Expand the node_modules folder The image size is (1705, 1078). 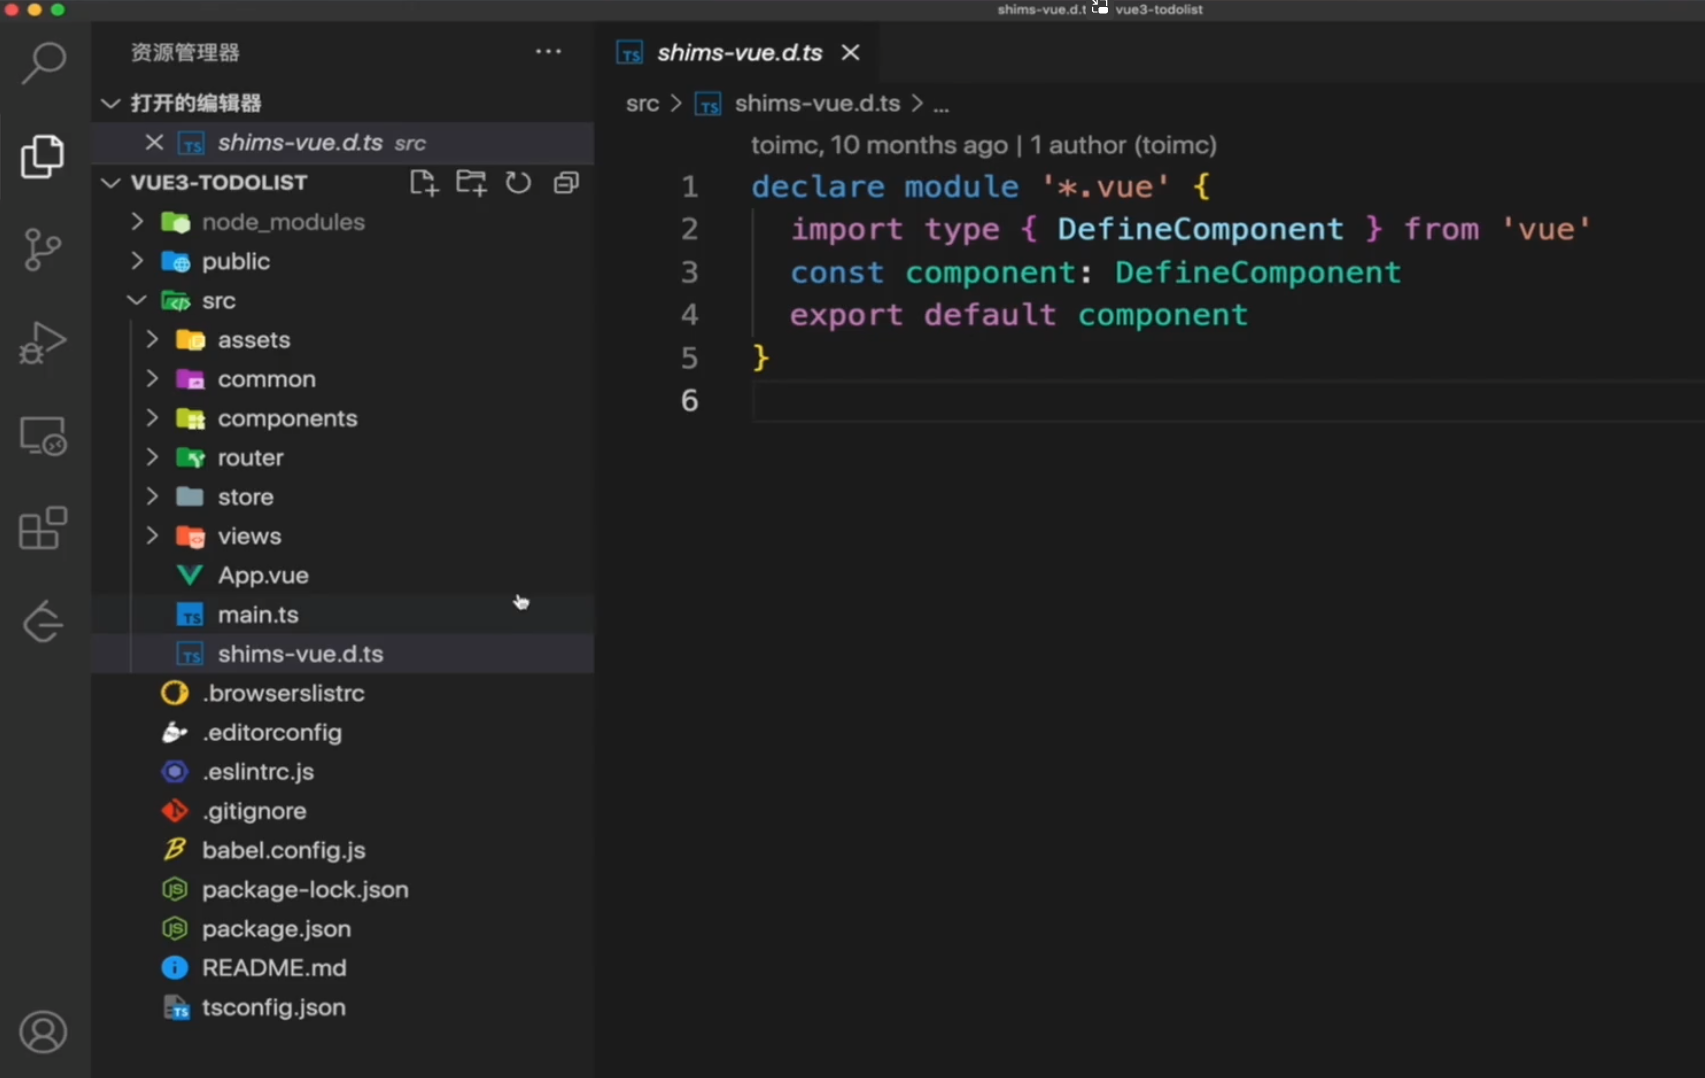[137, 221]
